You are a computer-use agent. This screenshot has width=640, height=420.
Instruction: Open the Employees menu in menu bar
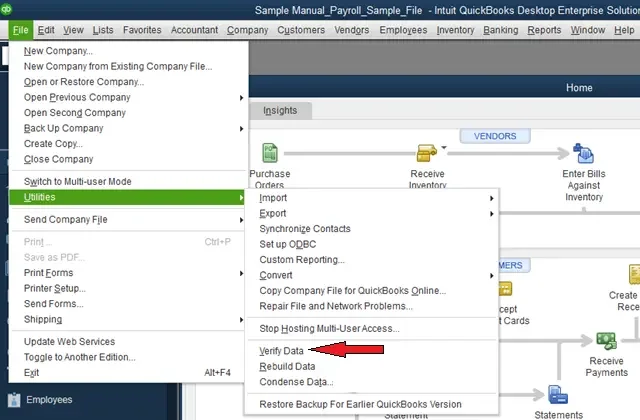[403, 30]
